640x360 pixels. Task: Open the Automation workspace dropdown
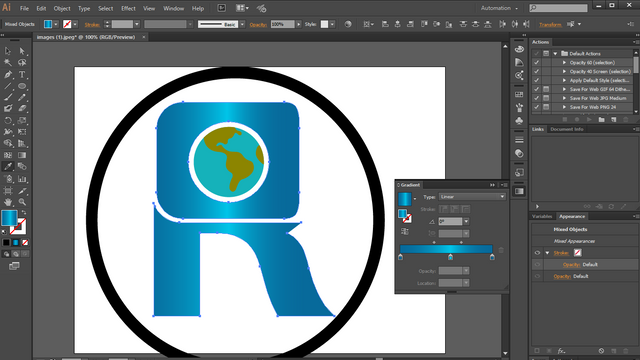[499, 8]
